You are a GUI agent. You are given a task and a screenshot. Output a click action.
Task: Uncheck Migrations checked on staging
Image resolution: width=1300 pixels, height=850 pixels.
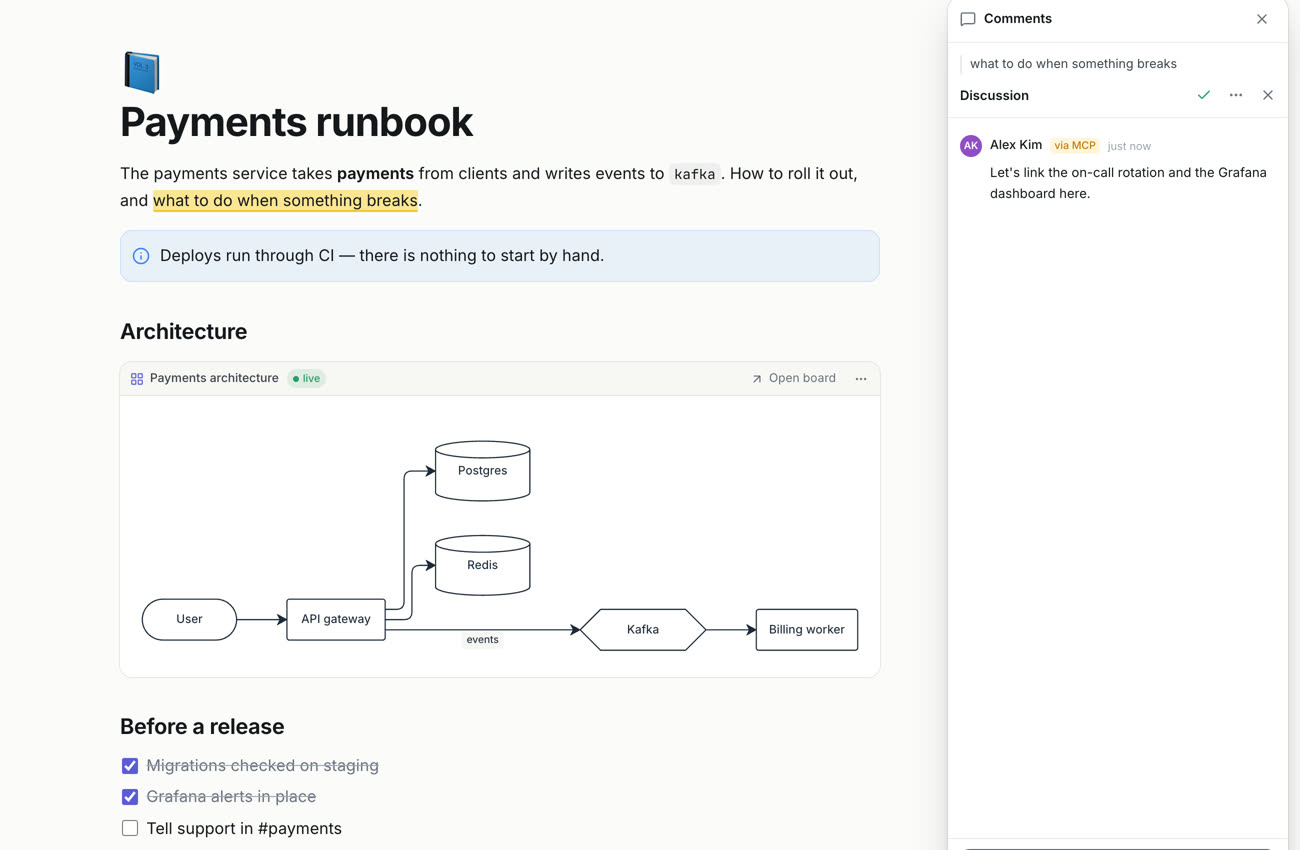130,766
